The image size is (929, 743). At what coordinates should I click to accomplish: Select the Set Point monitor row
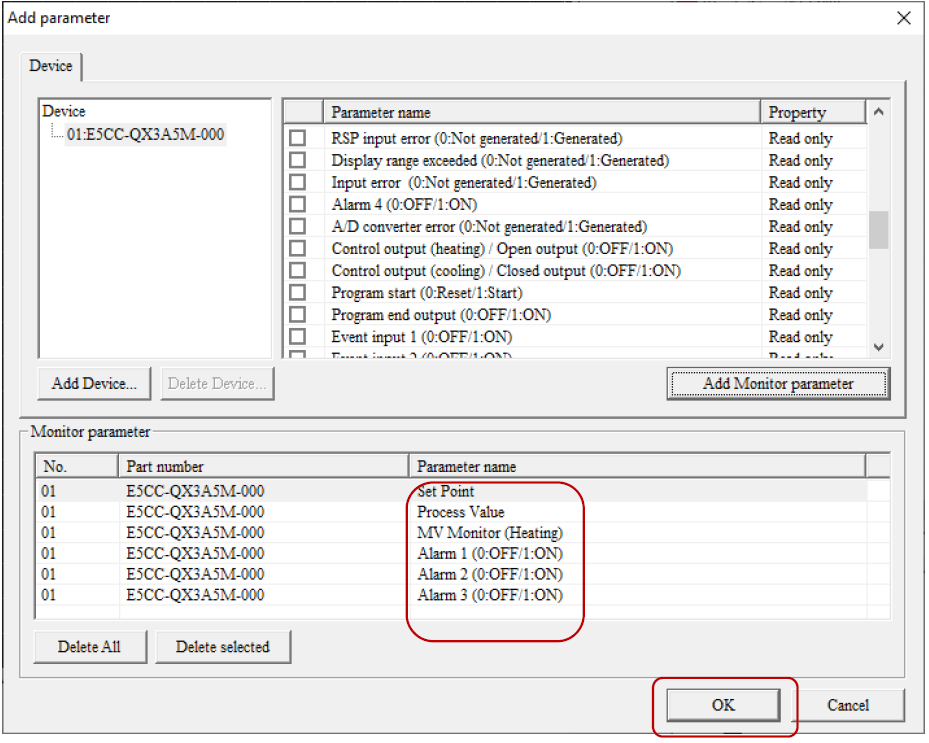tap(451, 491)
